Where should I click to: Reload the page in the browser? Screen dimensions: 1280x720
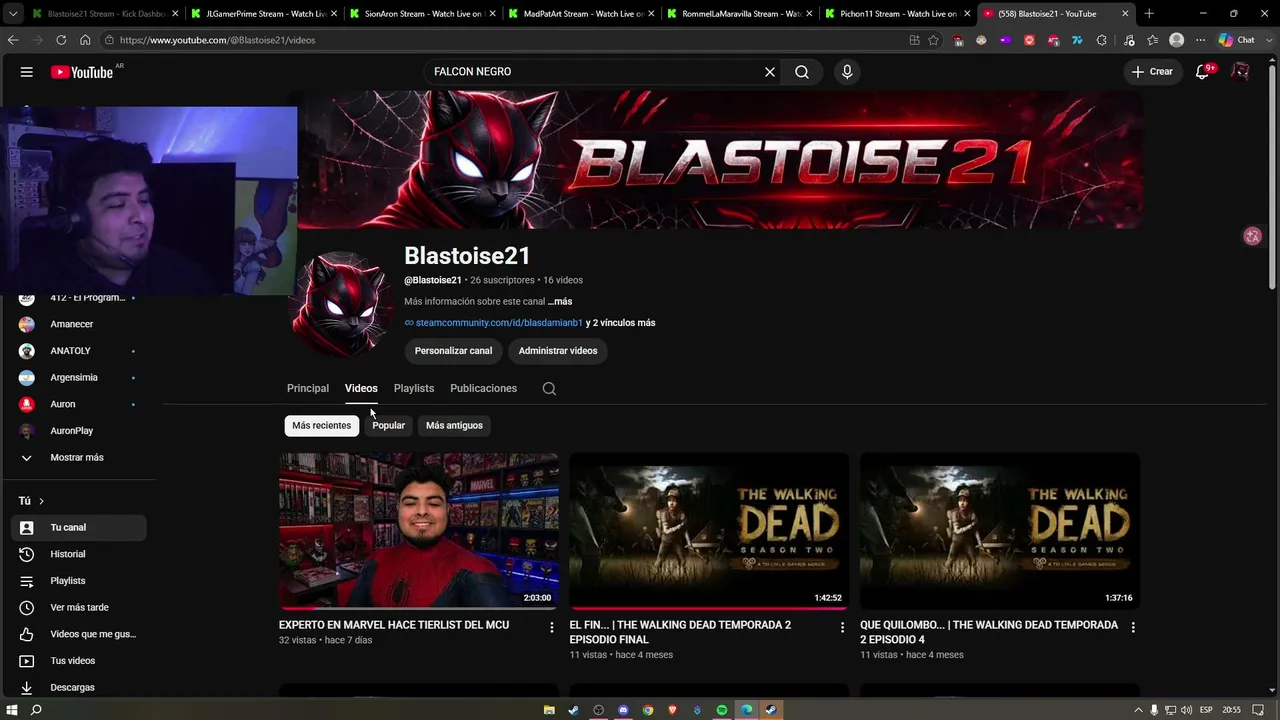point(61,40)
